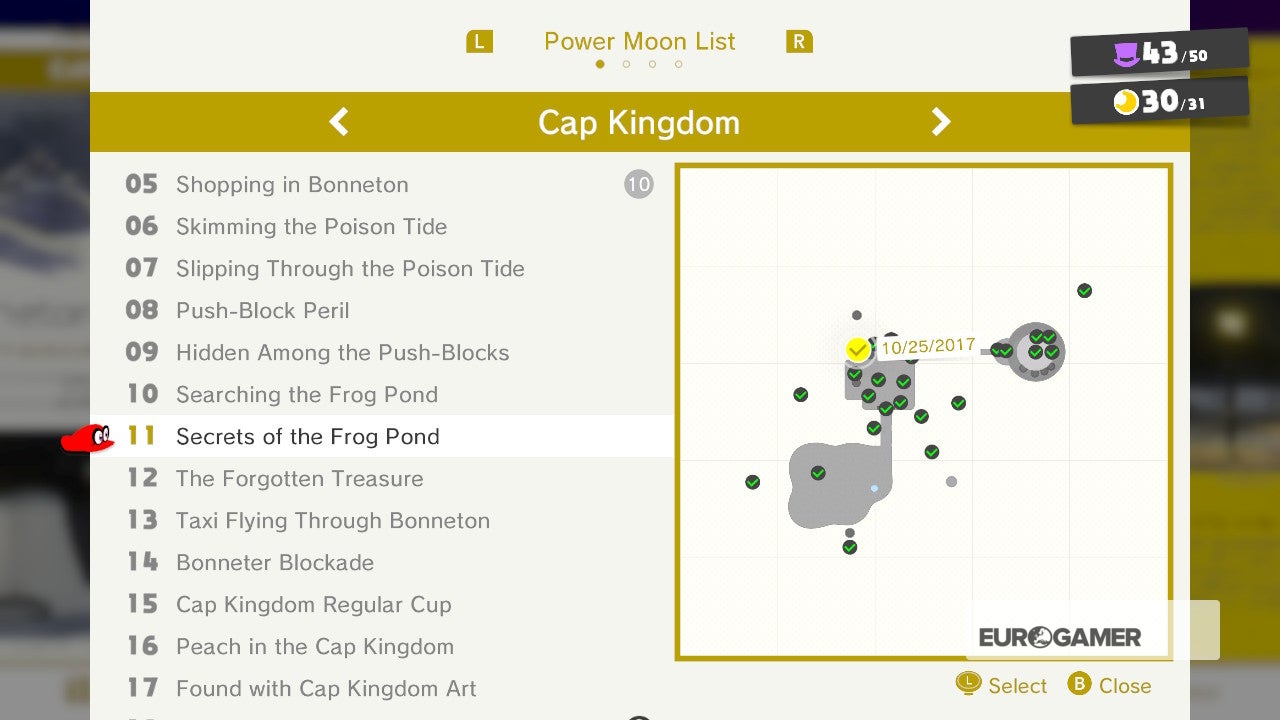Click the L shoulder button icon
1280x720 pixels.
click(x=480, y=42)
